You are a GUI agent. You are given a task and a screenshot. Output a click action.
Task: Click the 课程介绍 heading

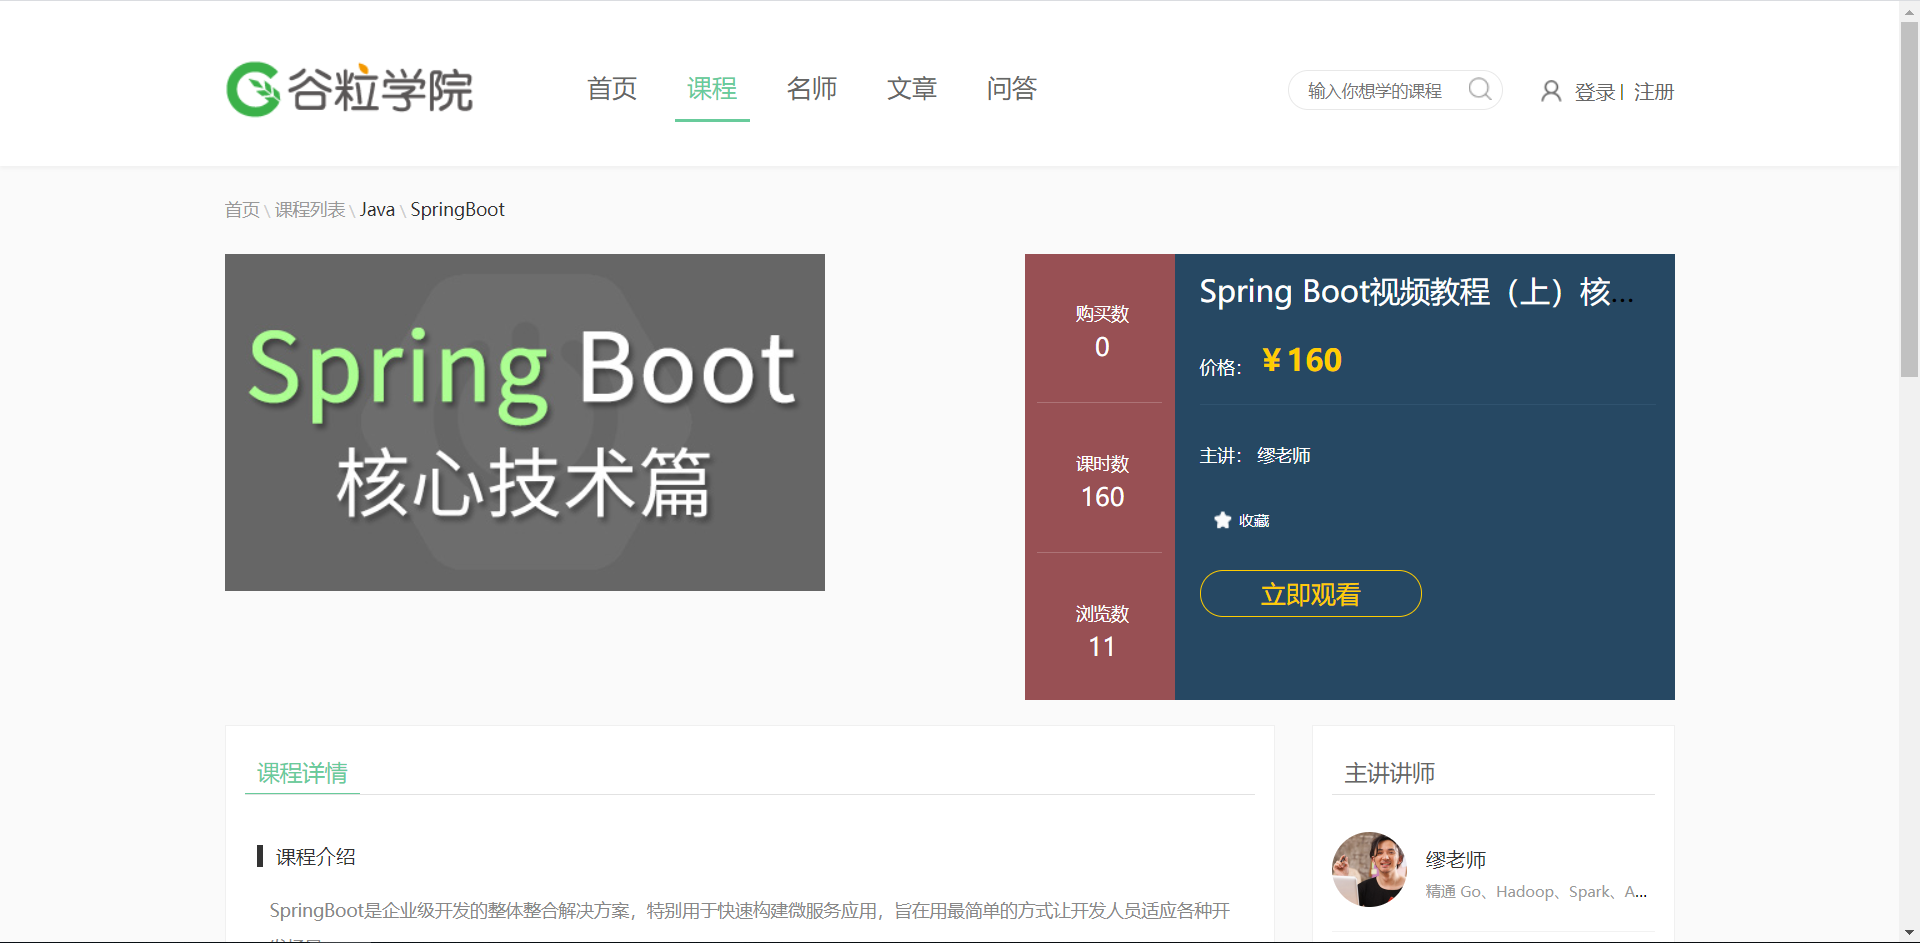click(316, 857)
